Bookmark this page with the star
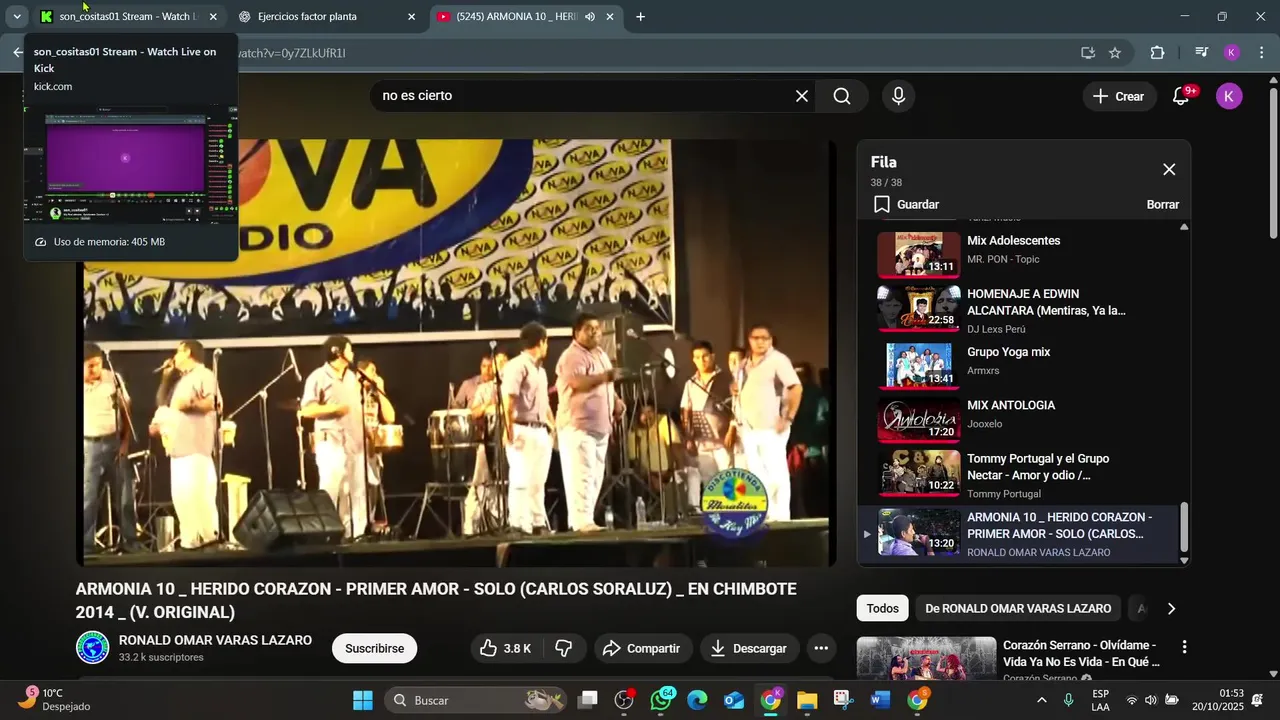 tap(1115, 53)
